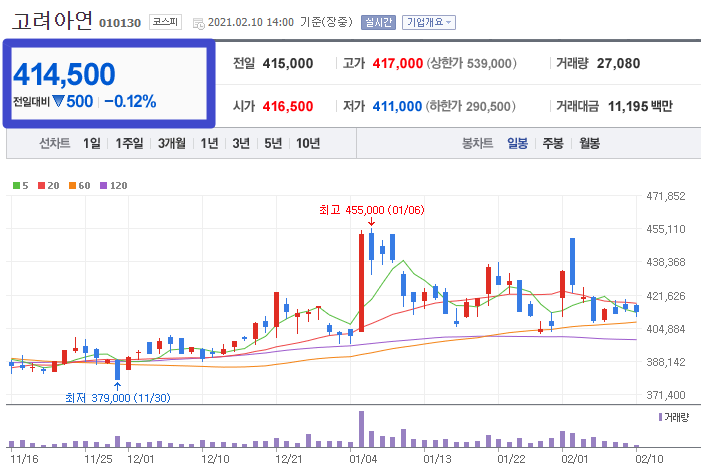Click the green 5-day moving average swatch
Image resolution: width=701 pixels, height=476 pixels.
point(17,185)
